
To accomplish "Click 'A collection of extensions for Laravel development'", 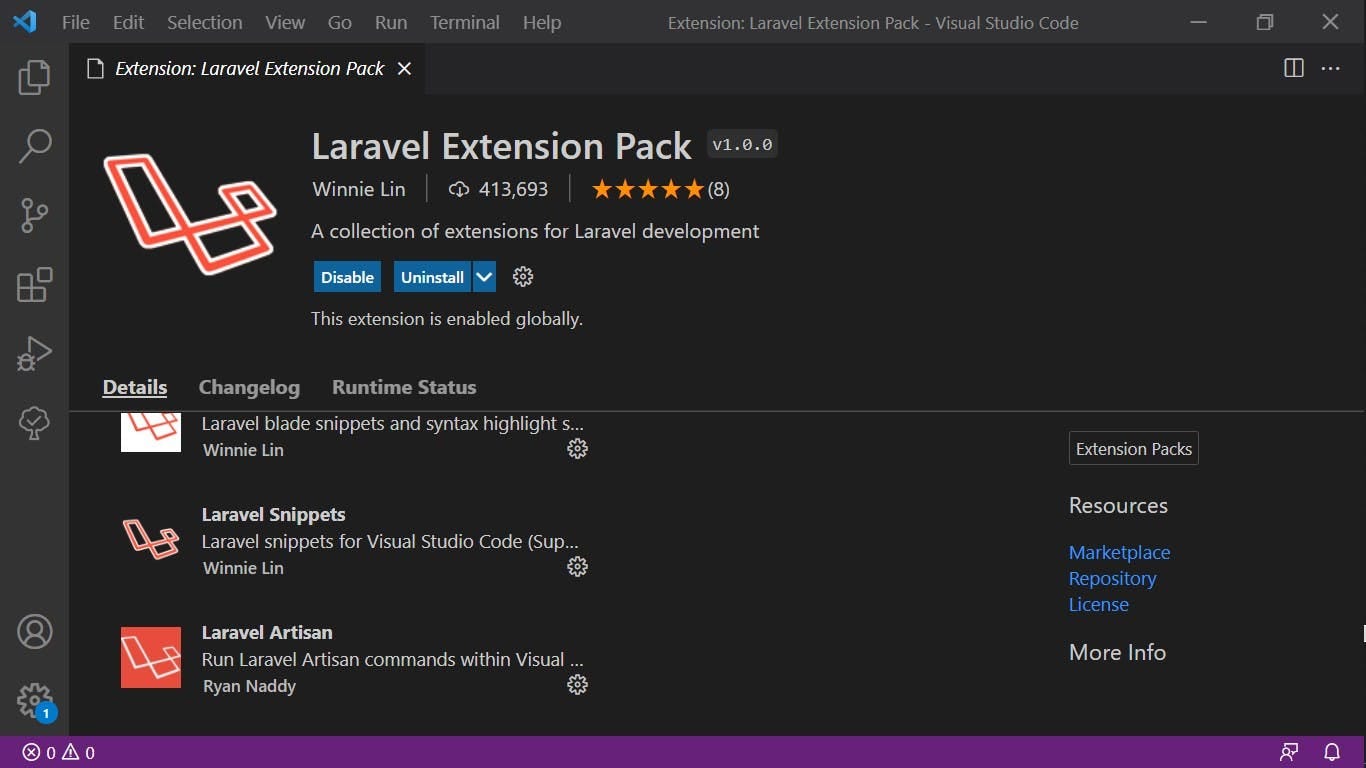I will point(535,231).
